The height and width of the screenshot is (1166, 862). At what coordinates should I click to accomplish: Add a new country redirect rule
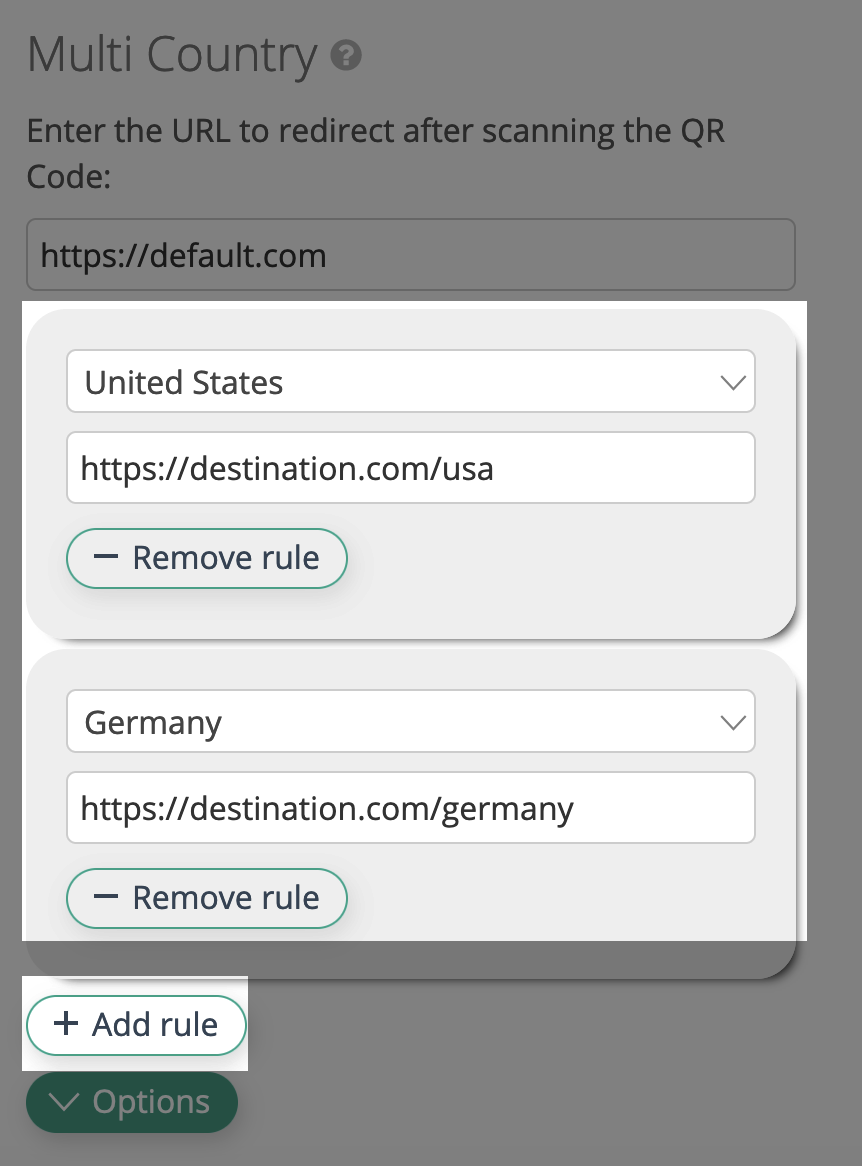pos(135,1025)
